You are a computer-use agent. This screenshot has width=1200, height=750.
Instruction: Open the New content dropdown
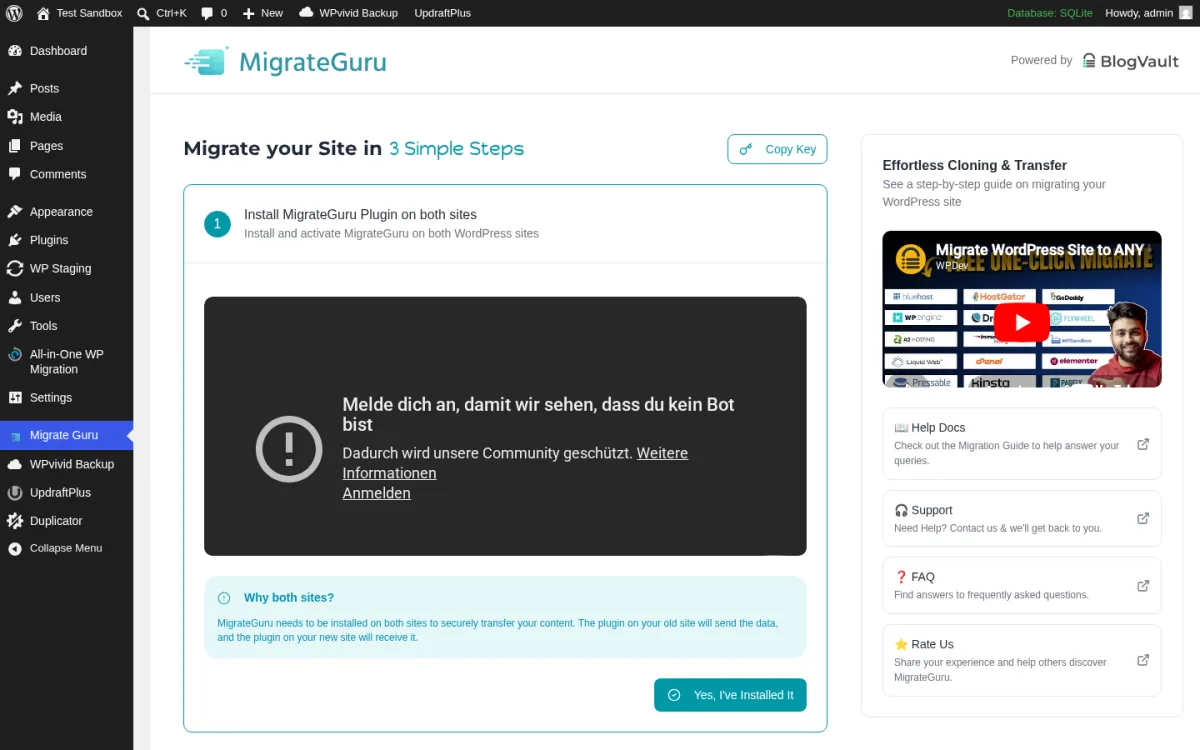click(x=262, y=13)
